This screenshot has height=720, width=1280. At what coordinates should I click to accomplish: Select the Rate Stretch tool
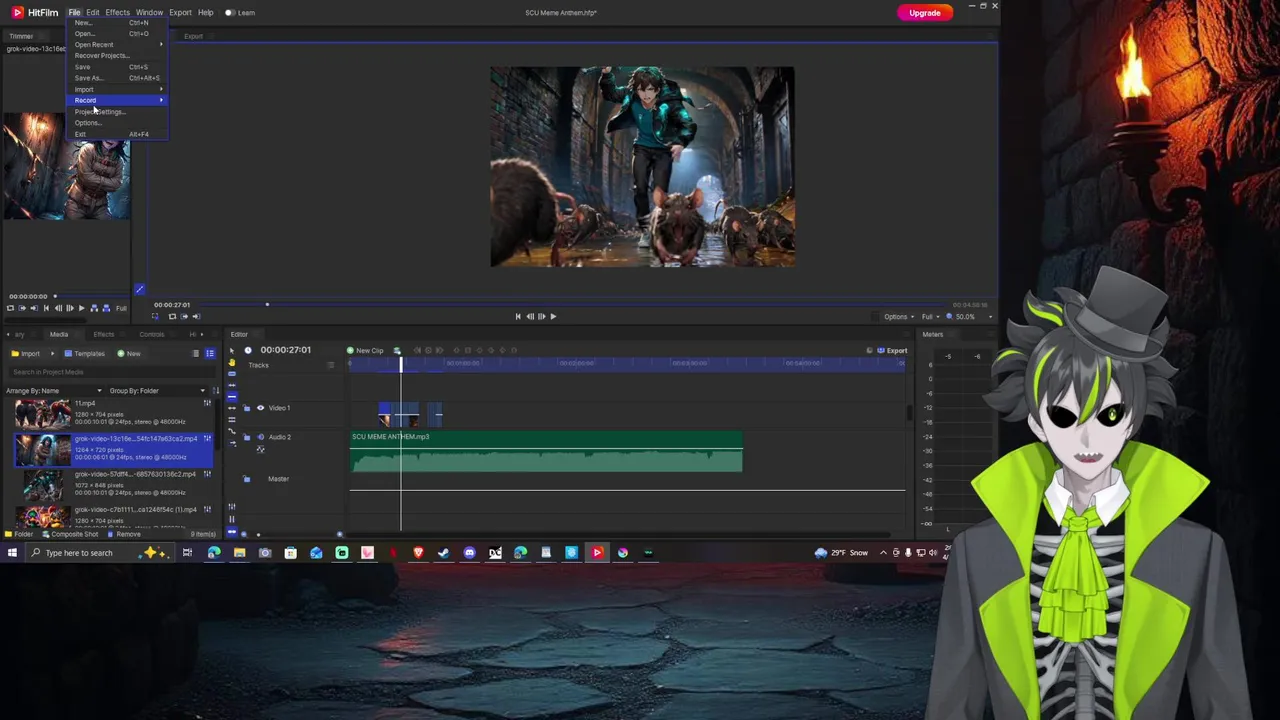[x=232, y=443]
